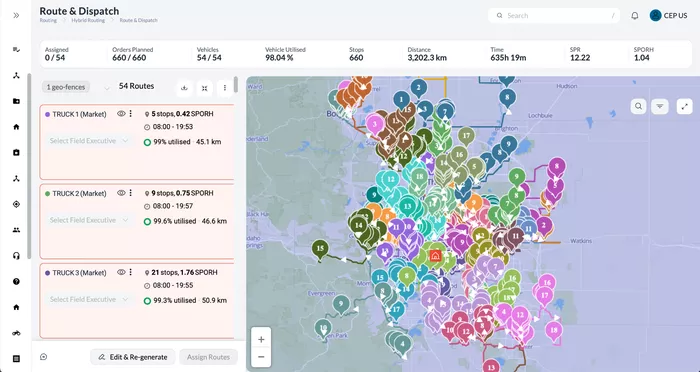
Task: Open TRUCK 1 more options menu
Action: click(x=130, y=114)
